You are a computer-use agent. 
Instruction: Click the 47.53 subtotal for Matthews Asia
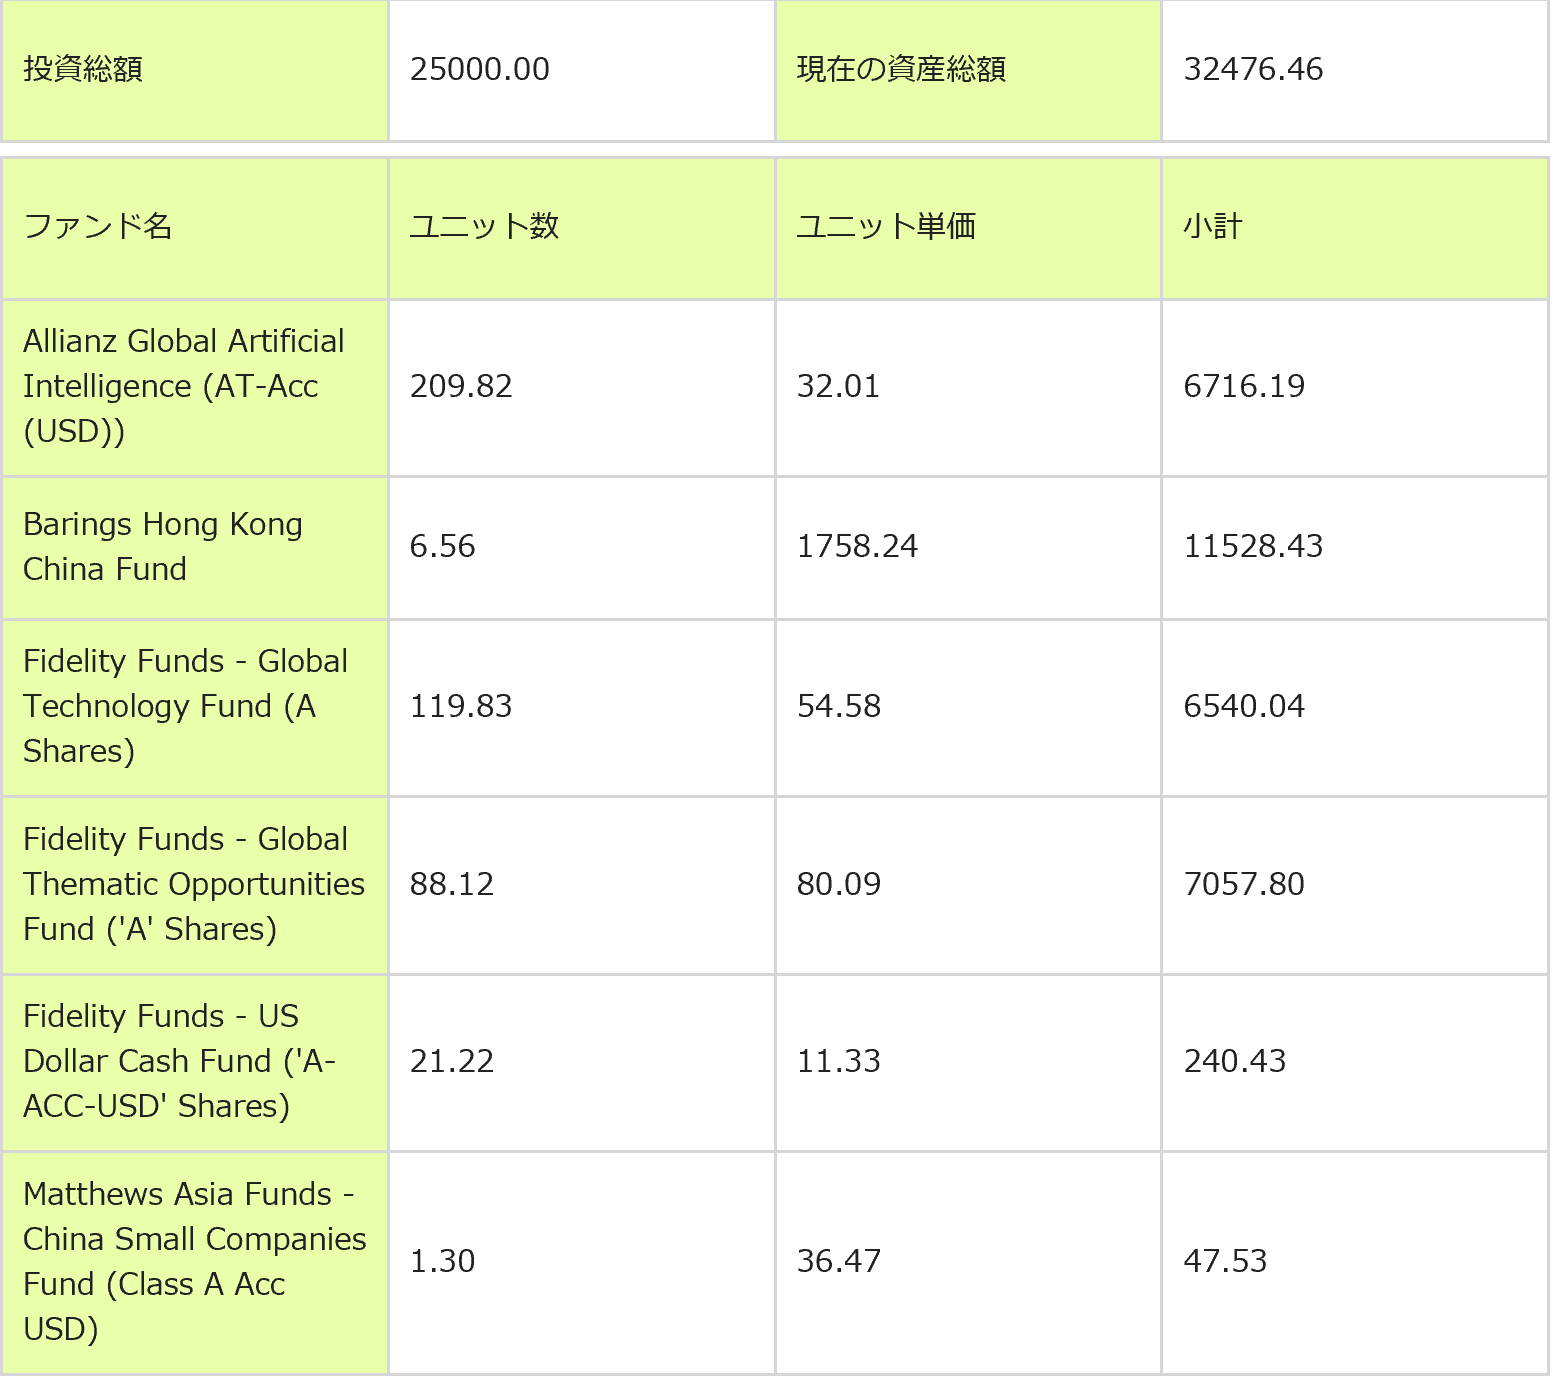1225,1261
